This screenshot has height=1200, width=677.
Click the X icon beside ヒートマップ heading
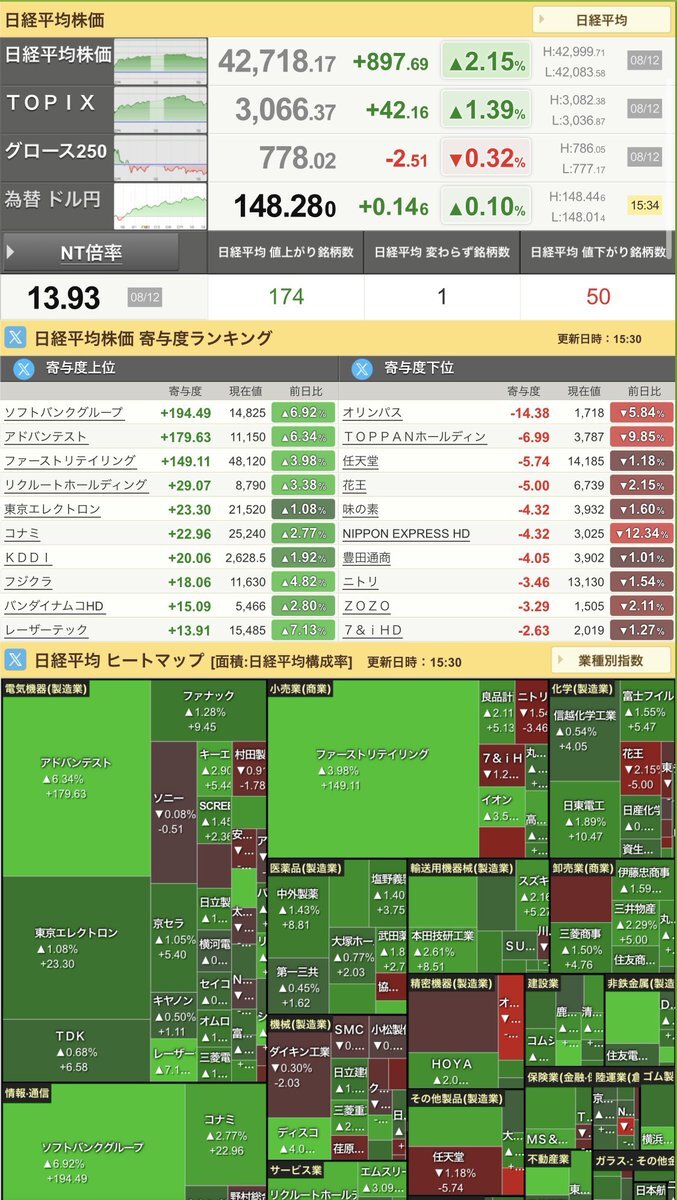point(15,660)
